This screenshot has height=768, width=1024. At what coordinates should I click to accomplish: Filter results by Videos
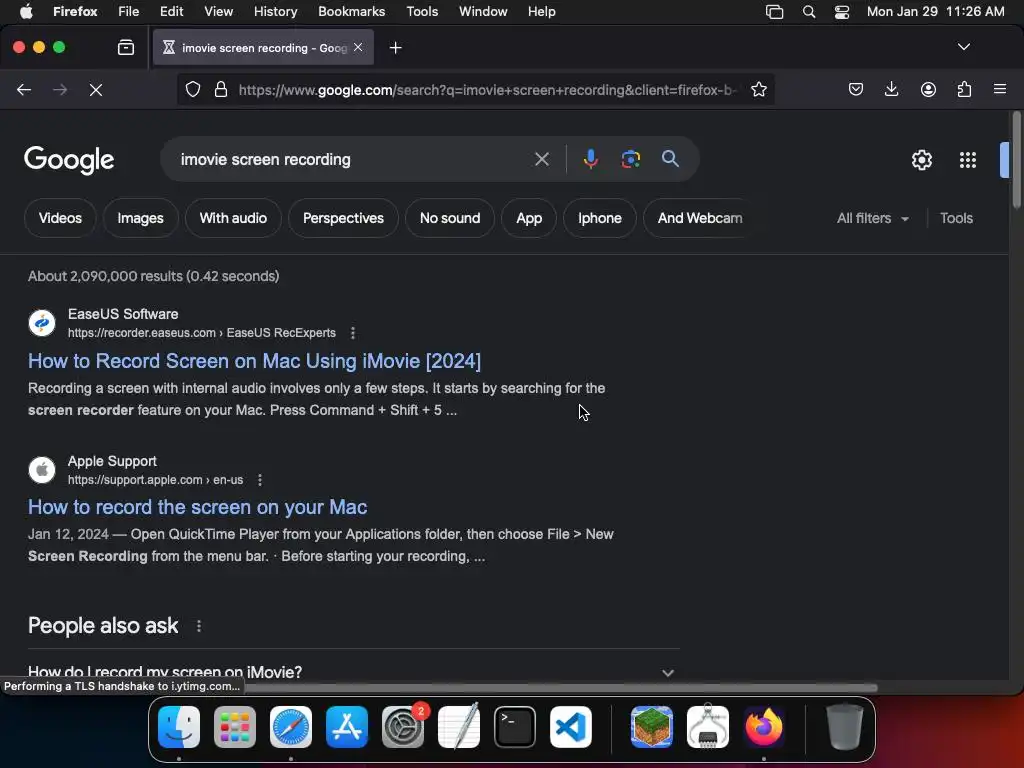click(60, 218)
